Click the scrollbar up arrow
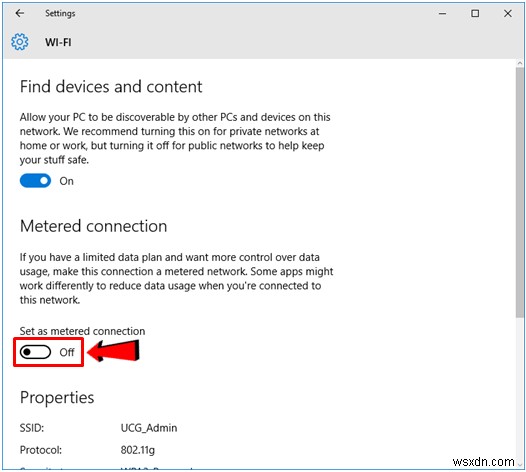Viewport: 526px width, 472px height. (520, 63)
